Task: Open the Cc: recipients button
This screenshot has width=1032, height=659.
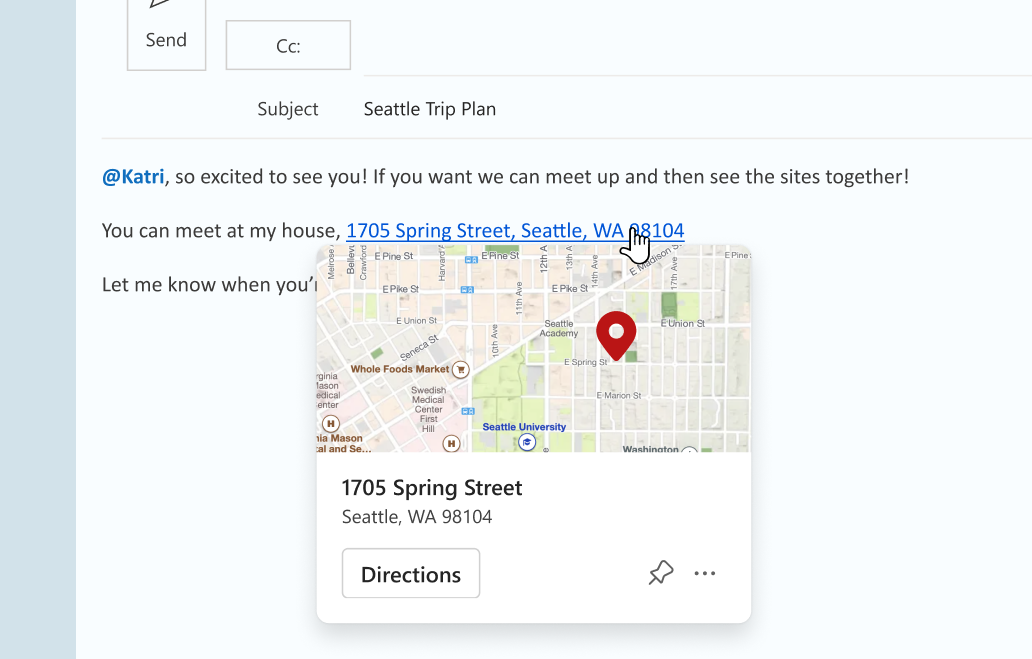Action: pos(288,45)
